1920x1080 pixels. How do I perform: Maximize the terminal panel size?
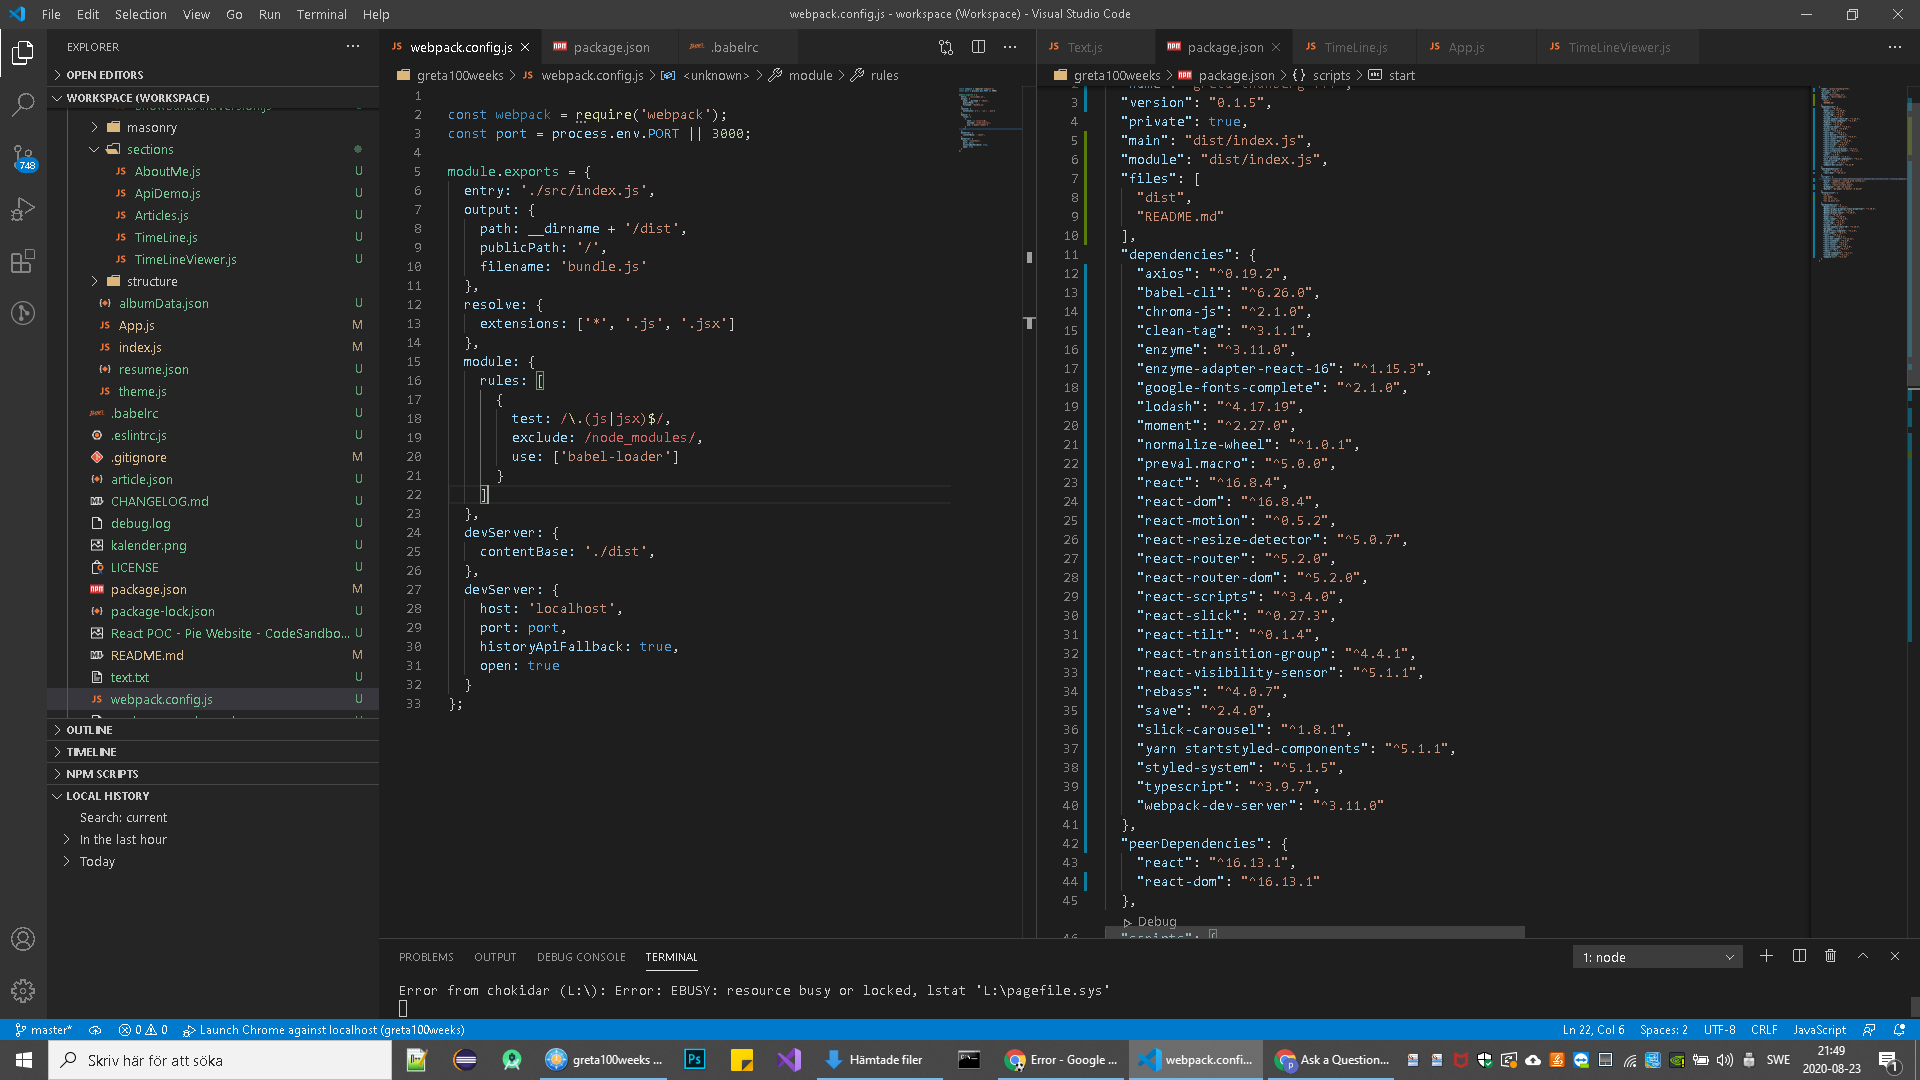point(1862,956)
